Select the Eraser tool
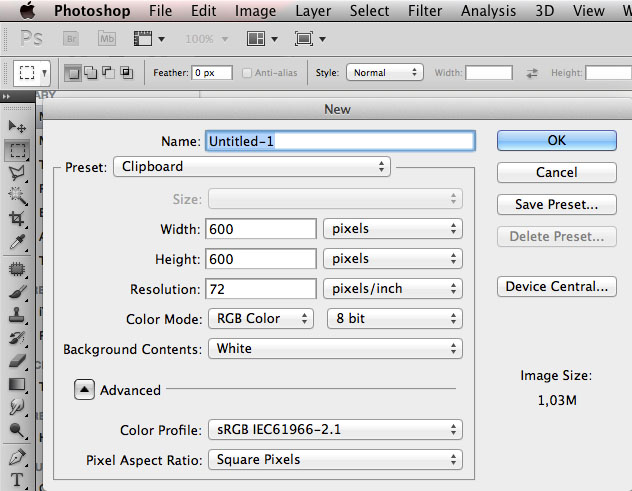The width and height of the screenshot is (632, 491). coord(17,361)
